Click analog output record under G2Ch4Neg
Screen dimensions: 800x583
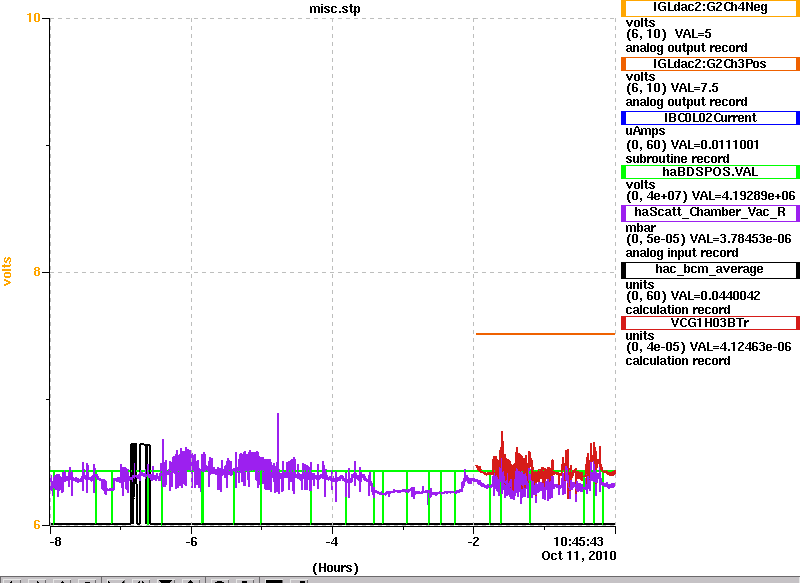coord(687,48)
